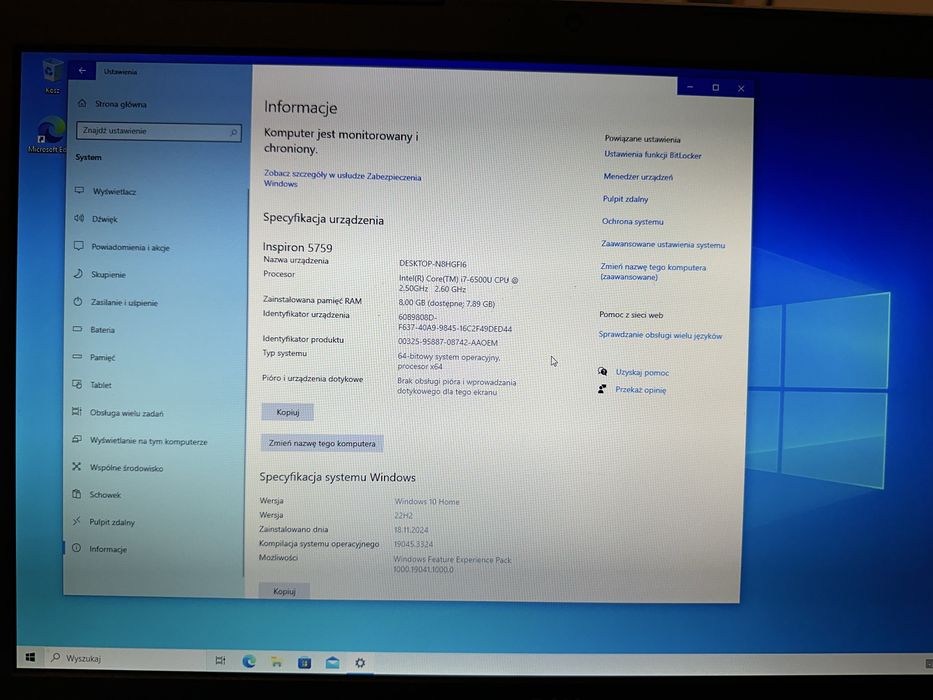Click Settings gear on taskbar
The height and width of the screenshot is (700, 933).
pos(360,662)
